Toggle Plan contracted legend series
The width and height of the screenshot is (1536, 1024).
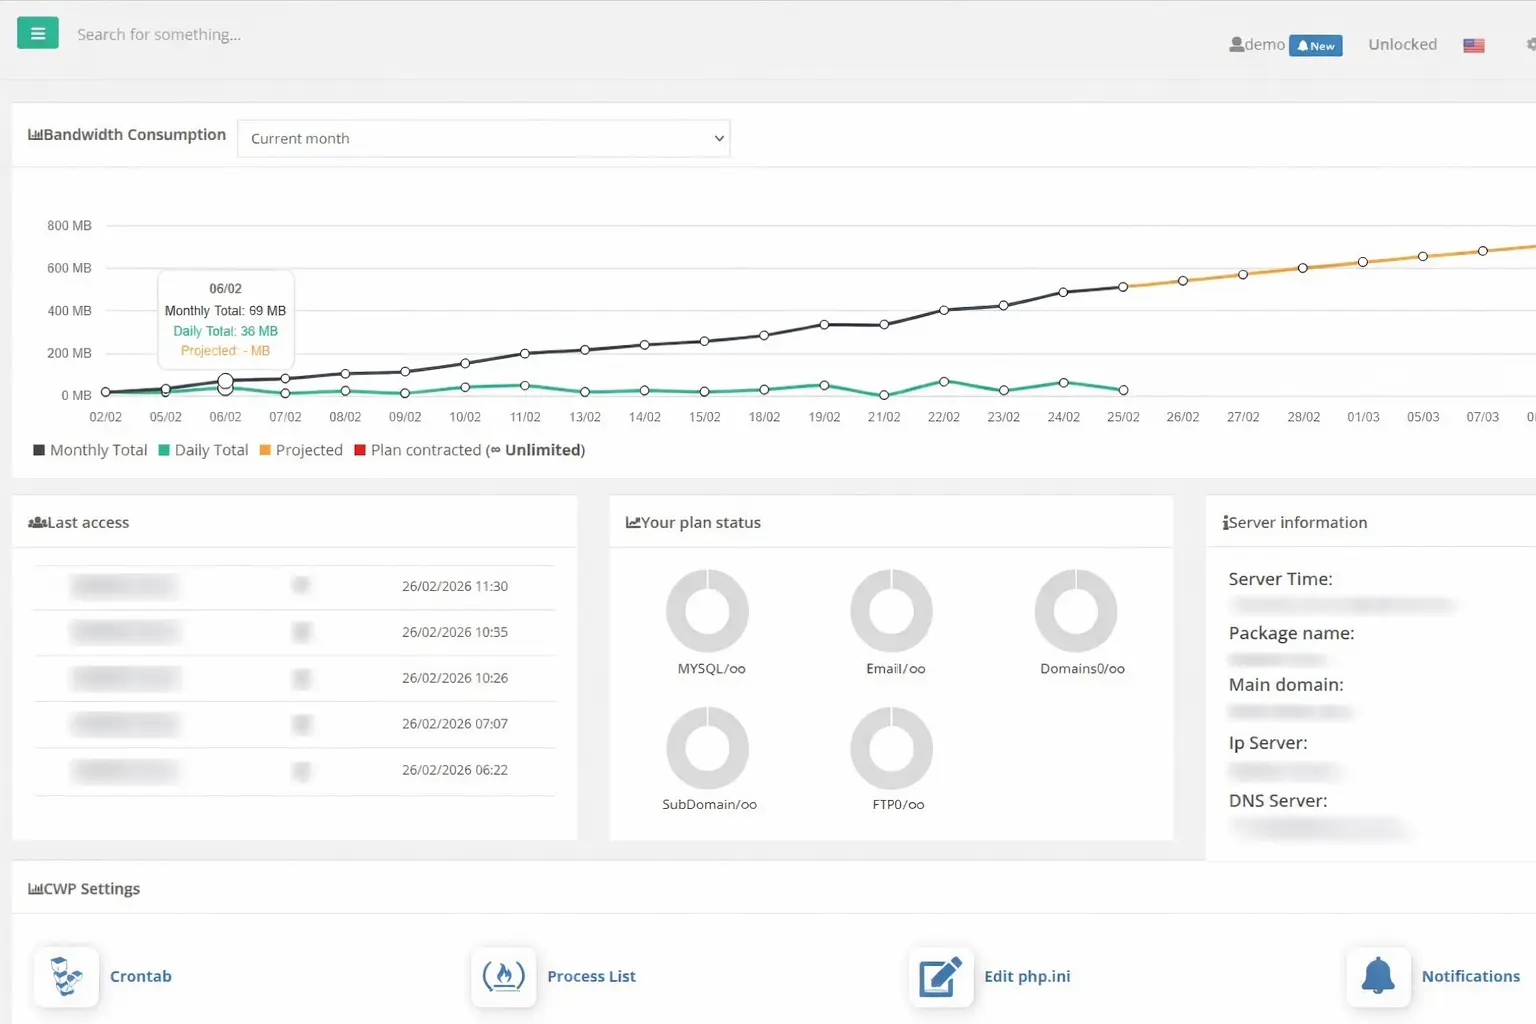tap(470, 450)
